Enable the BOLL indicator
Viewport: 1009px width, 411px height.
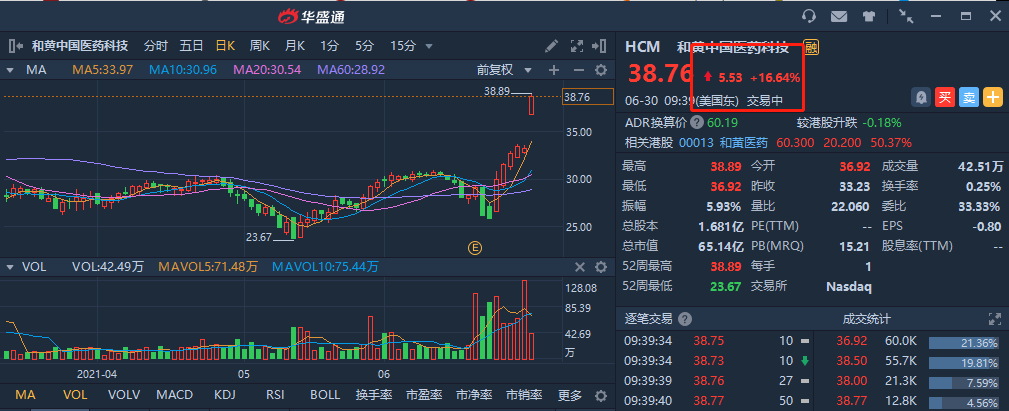[325, 396]
